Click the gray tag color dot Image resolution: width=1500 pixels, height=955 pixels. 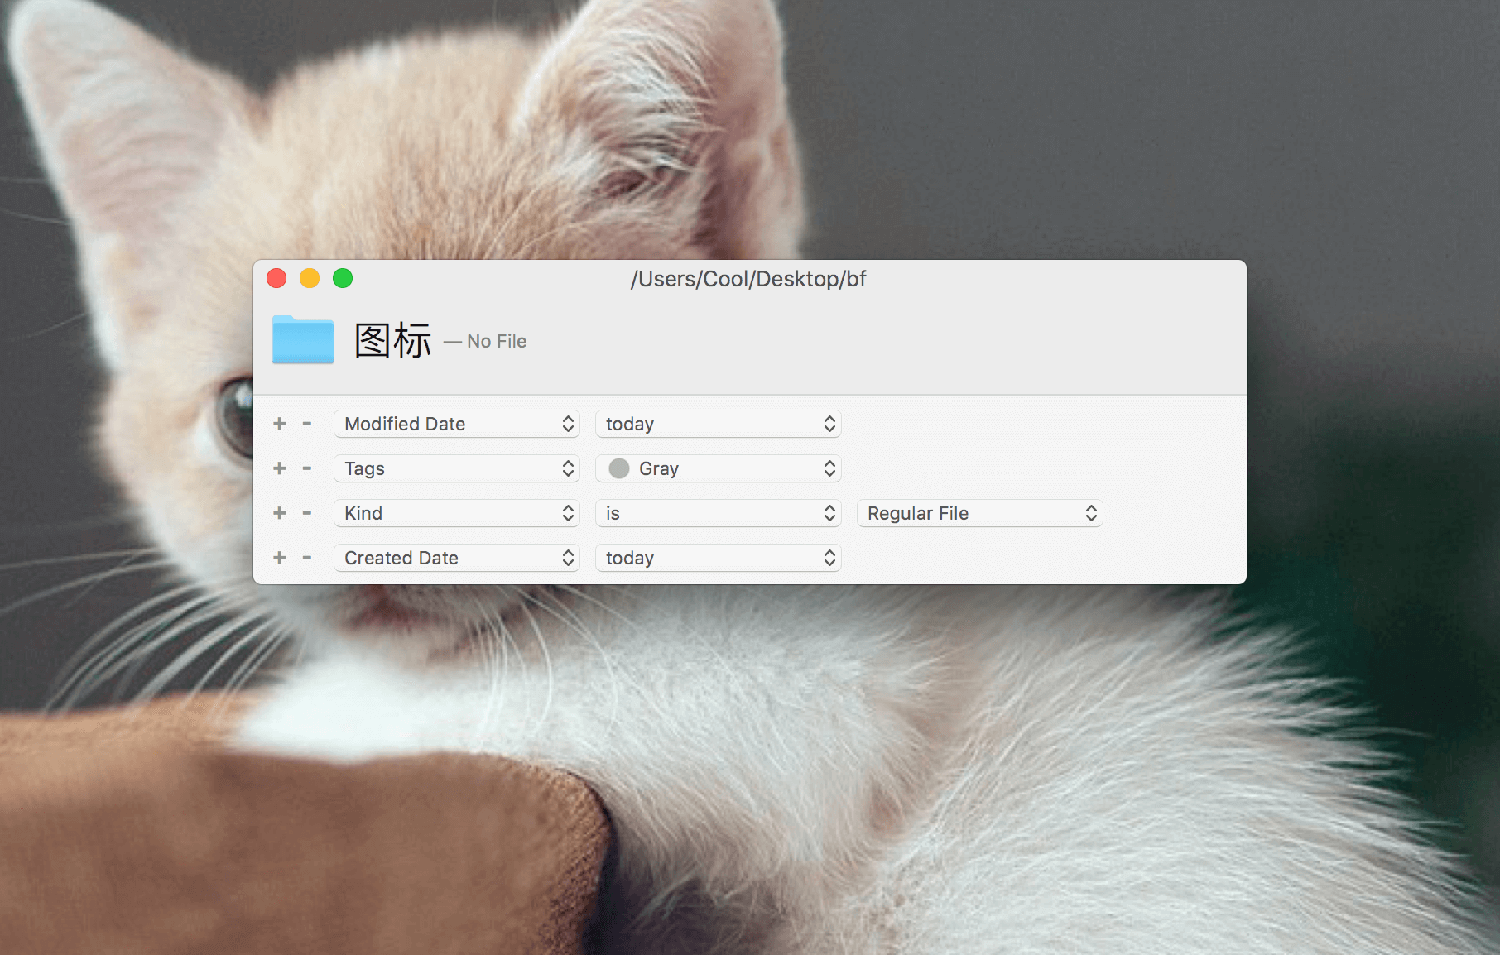pos(619,468)
